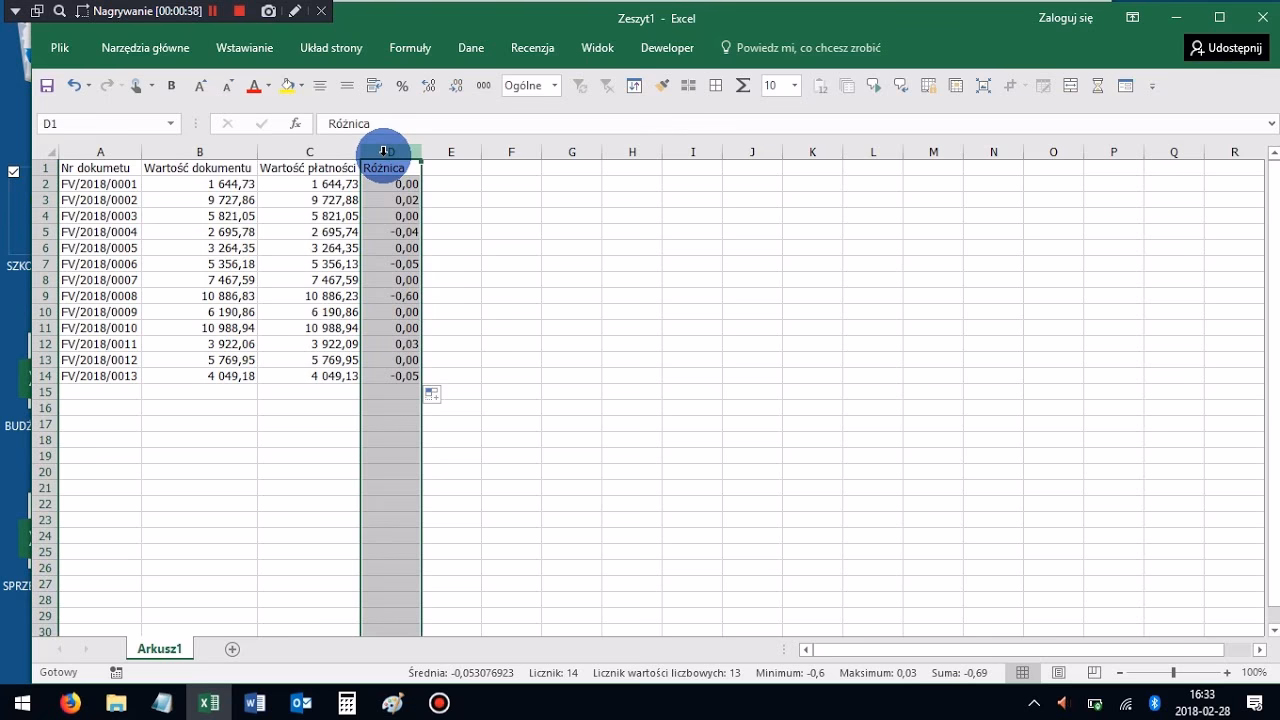1280x720 pixels.
Task: Insert function using the fx icon
Action: pos(295,124)
